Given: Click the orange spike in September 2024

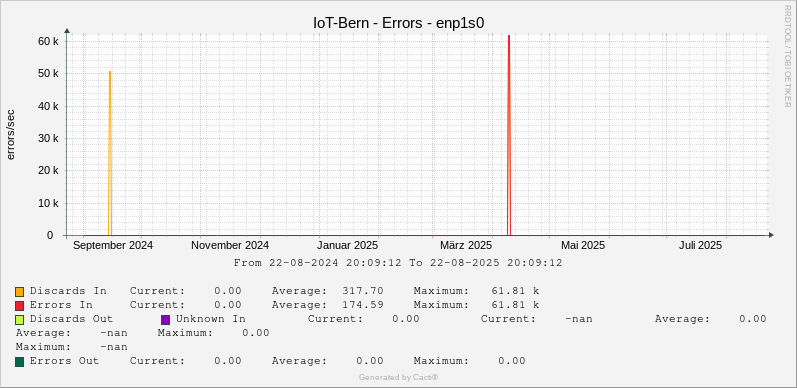Looking at the screenshot, I should coord(110,153).
